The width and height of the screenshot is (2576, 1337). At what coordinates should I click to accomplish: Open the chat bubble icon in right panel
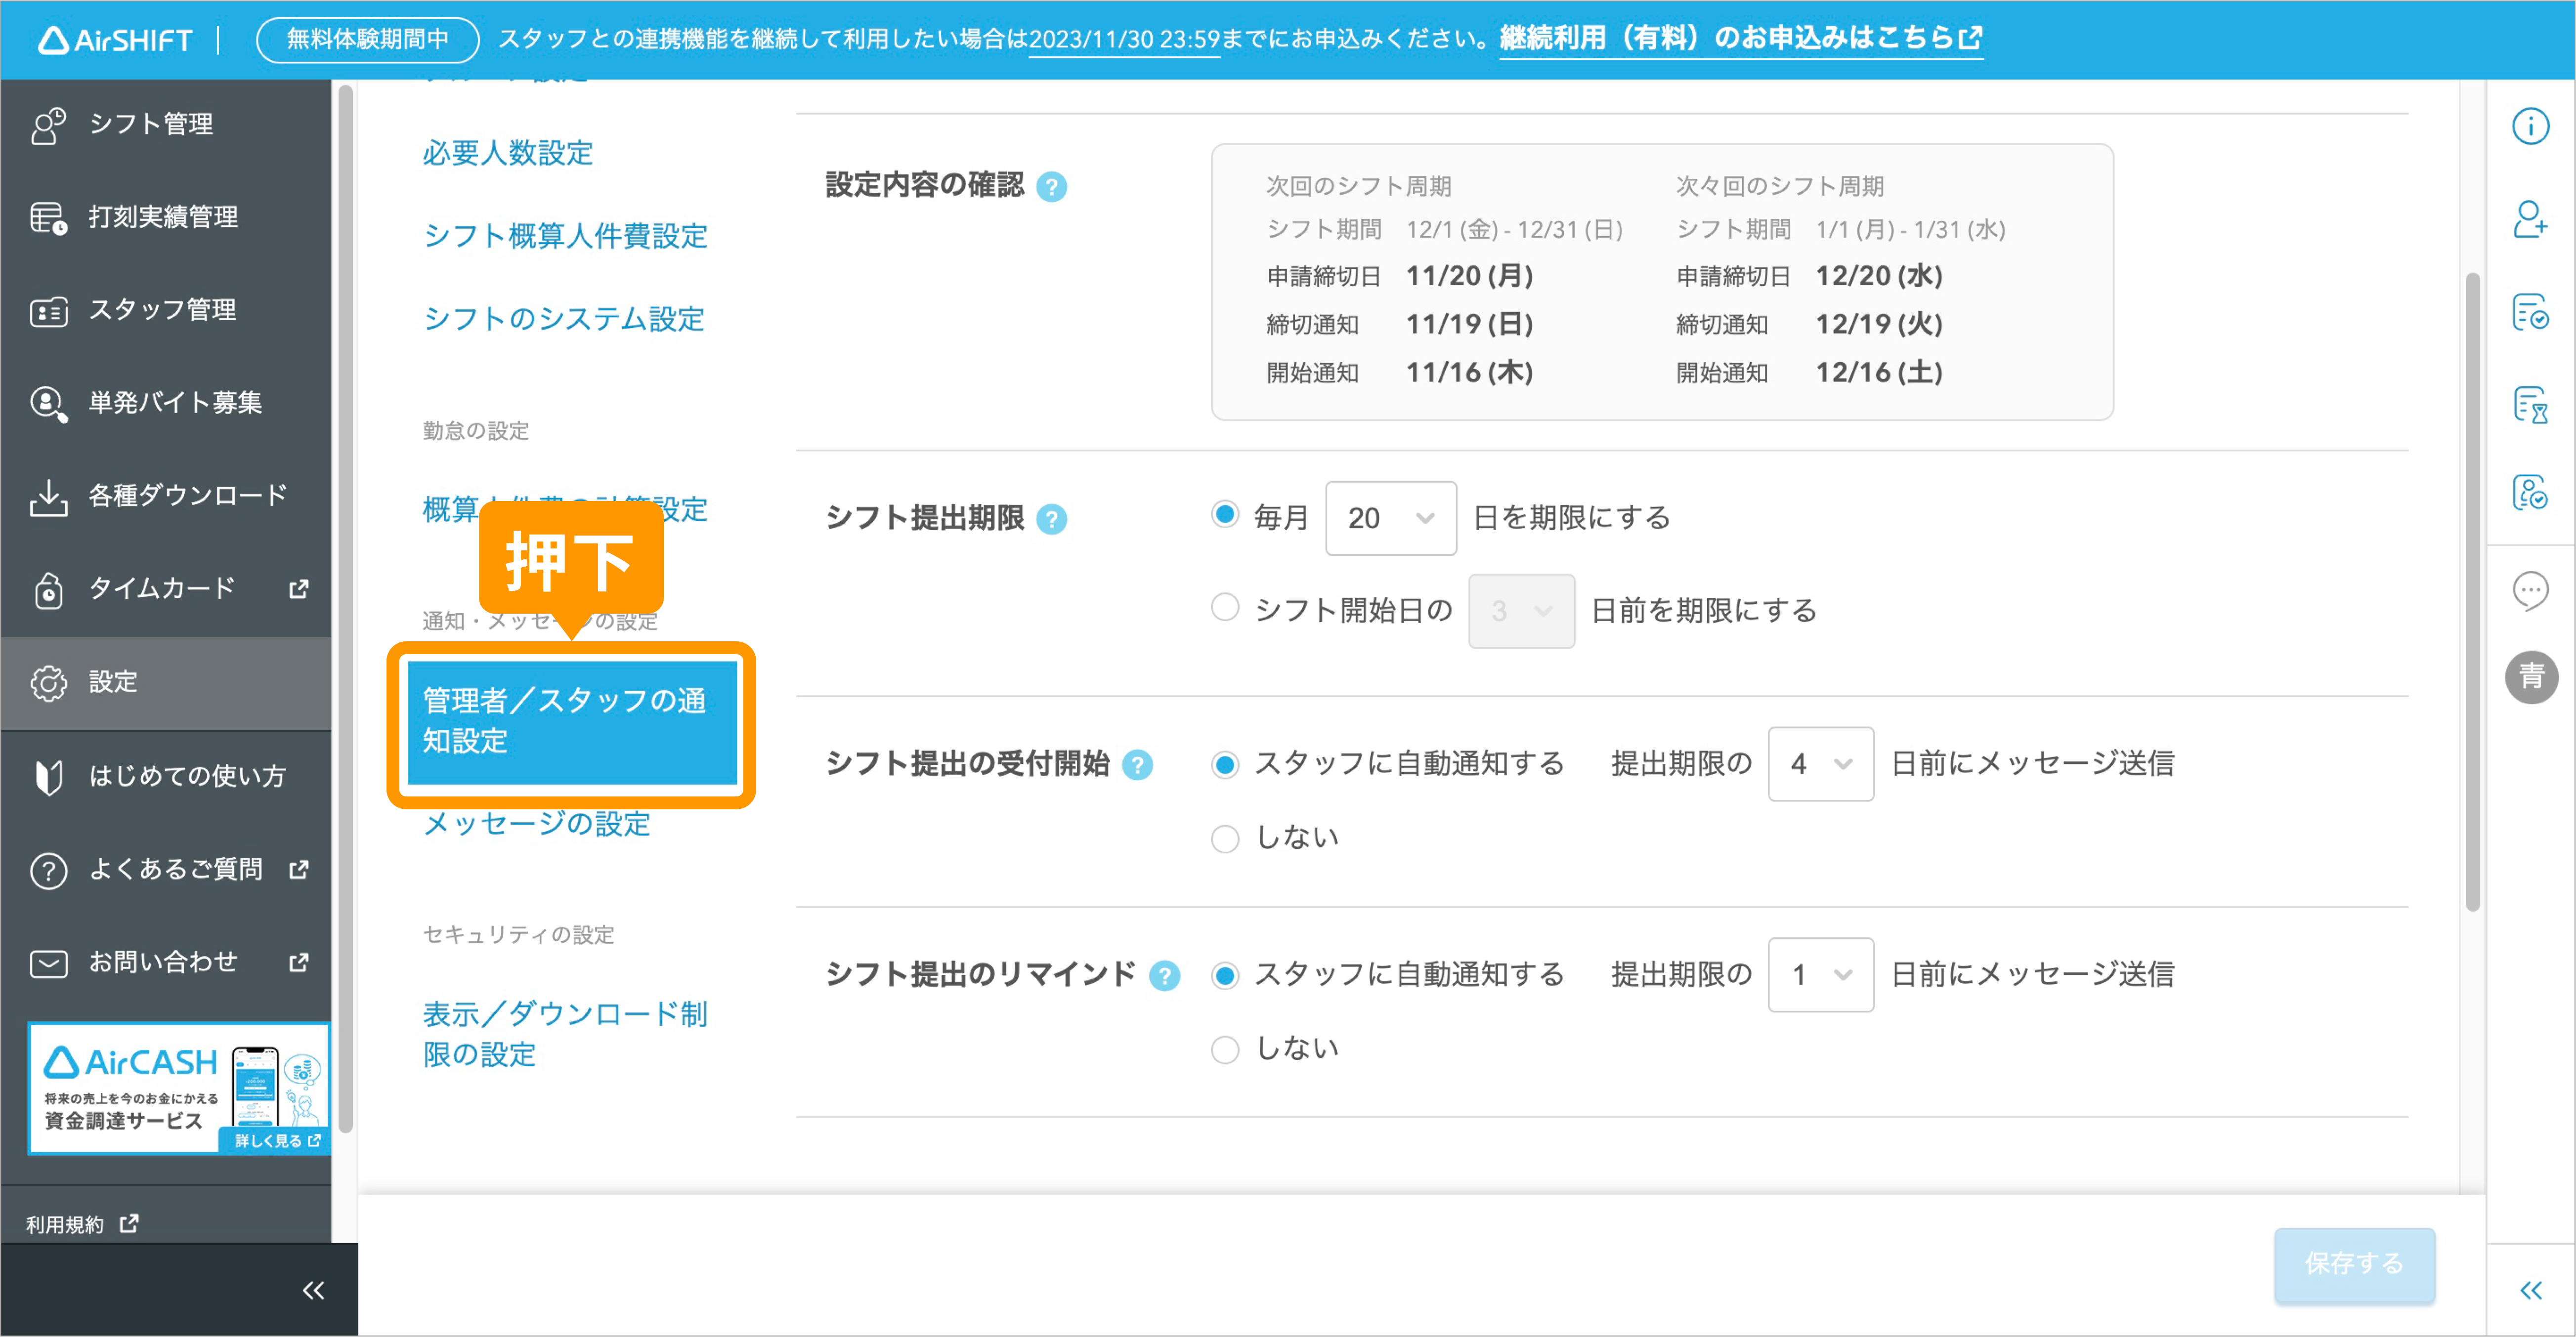pyautogui.click(x=2531, y=591)
